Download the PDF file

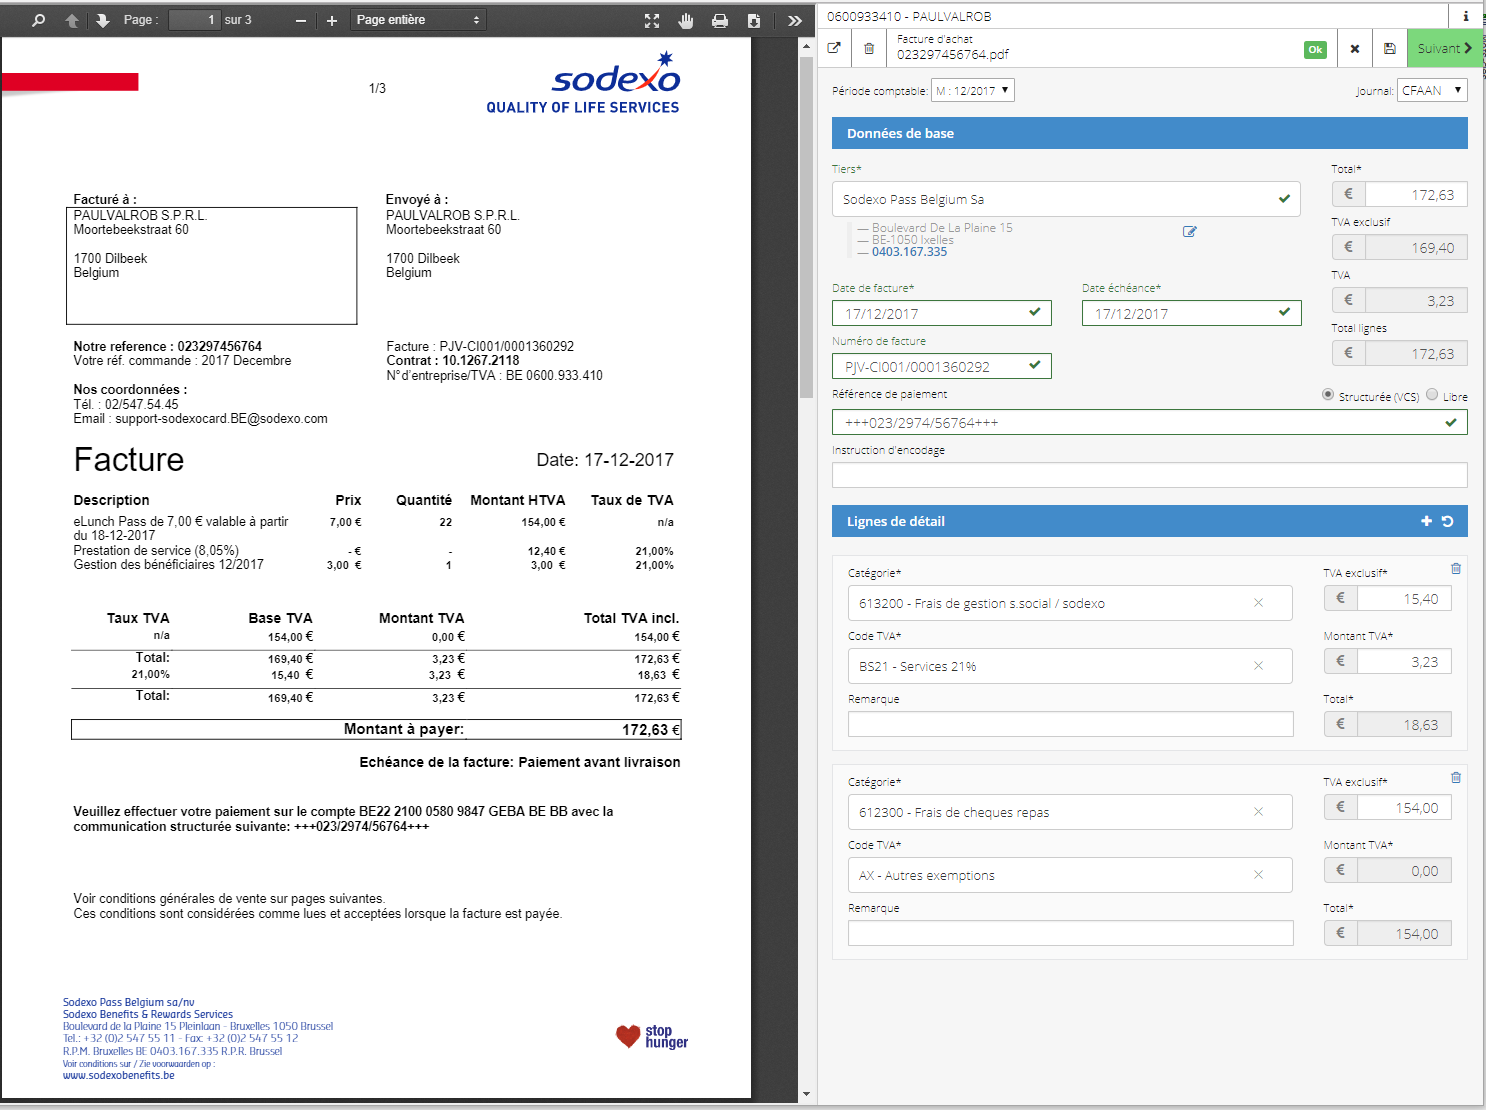click(x=754, y=20)
